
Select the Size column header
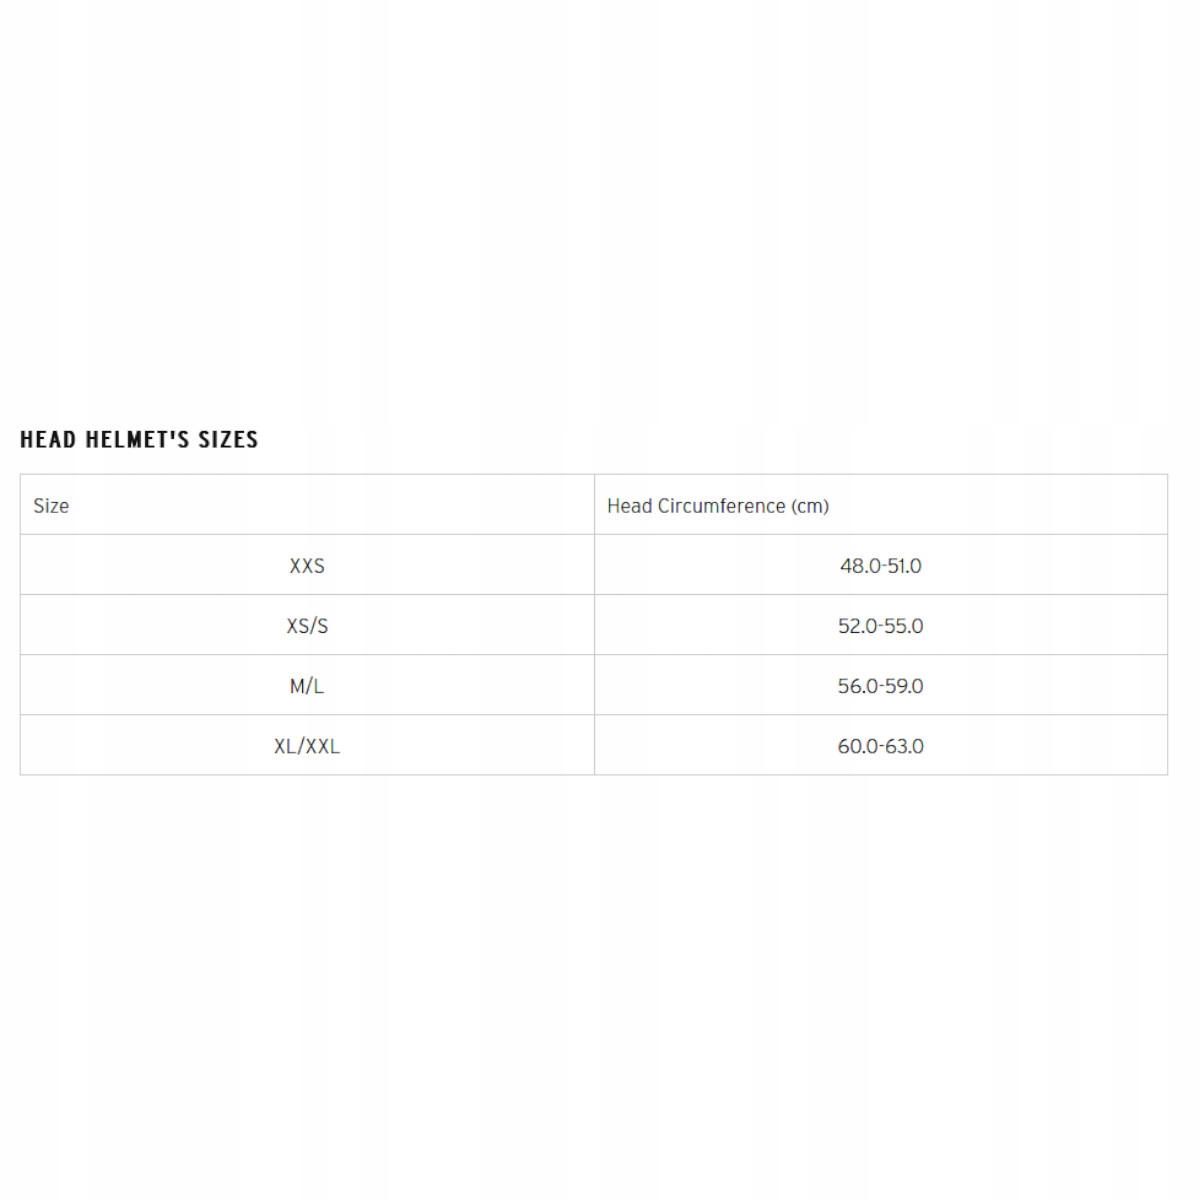tap(51, 506)
